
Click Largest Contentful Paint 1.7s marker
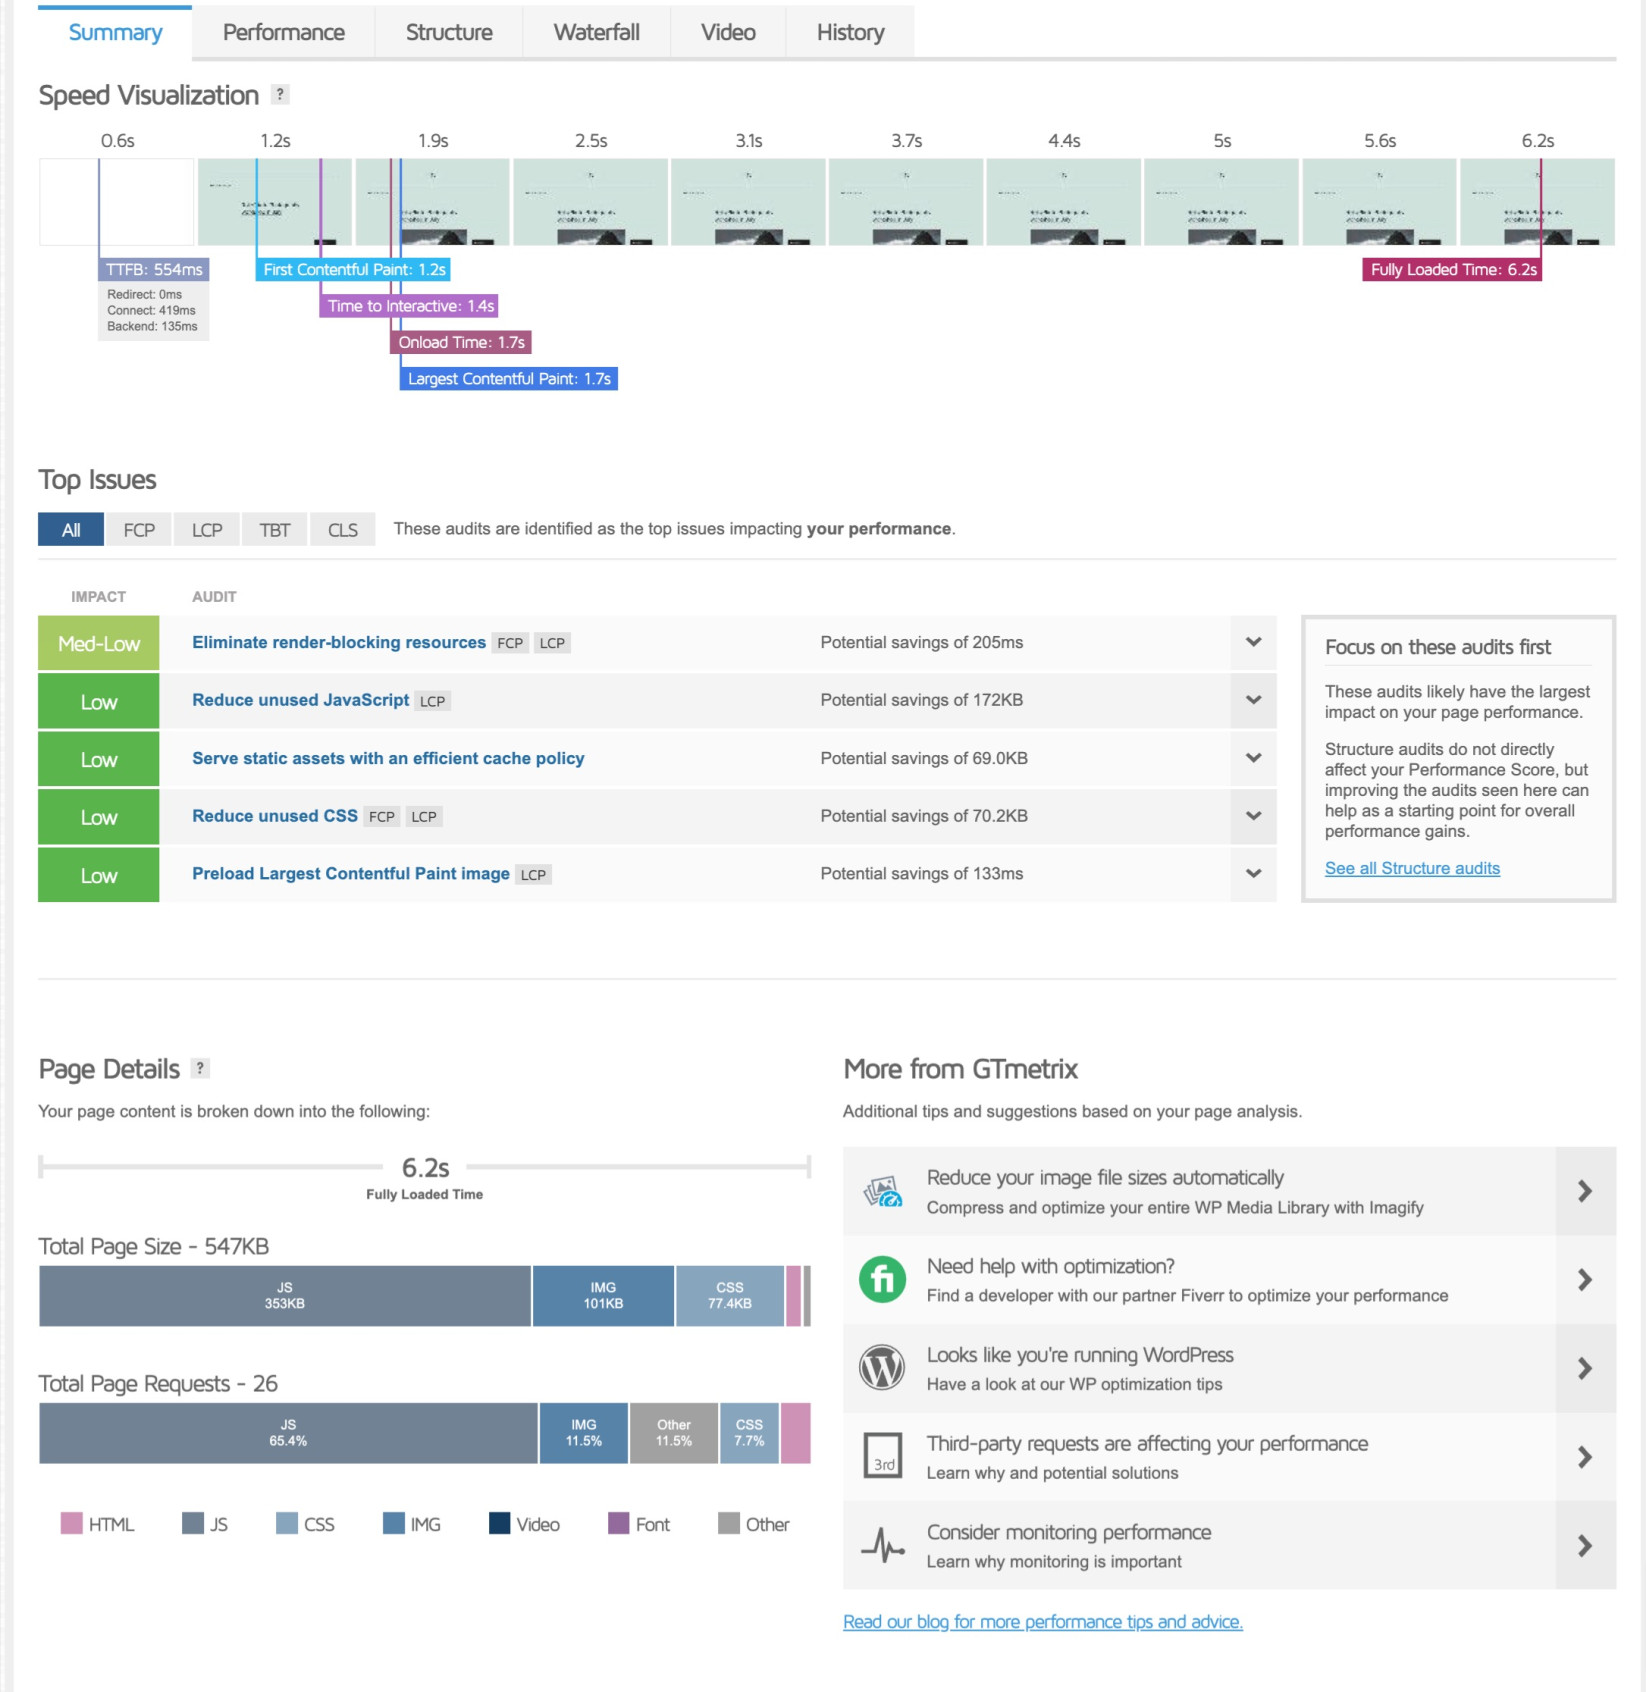point(509,379)
